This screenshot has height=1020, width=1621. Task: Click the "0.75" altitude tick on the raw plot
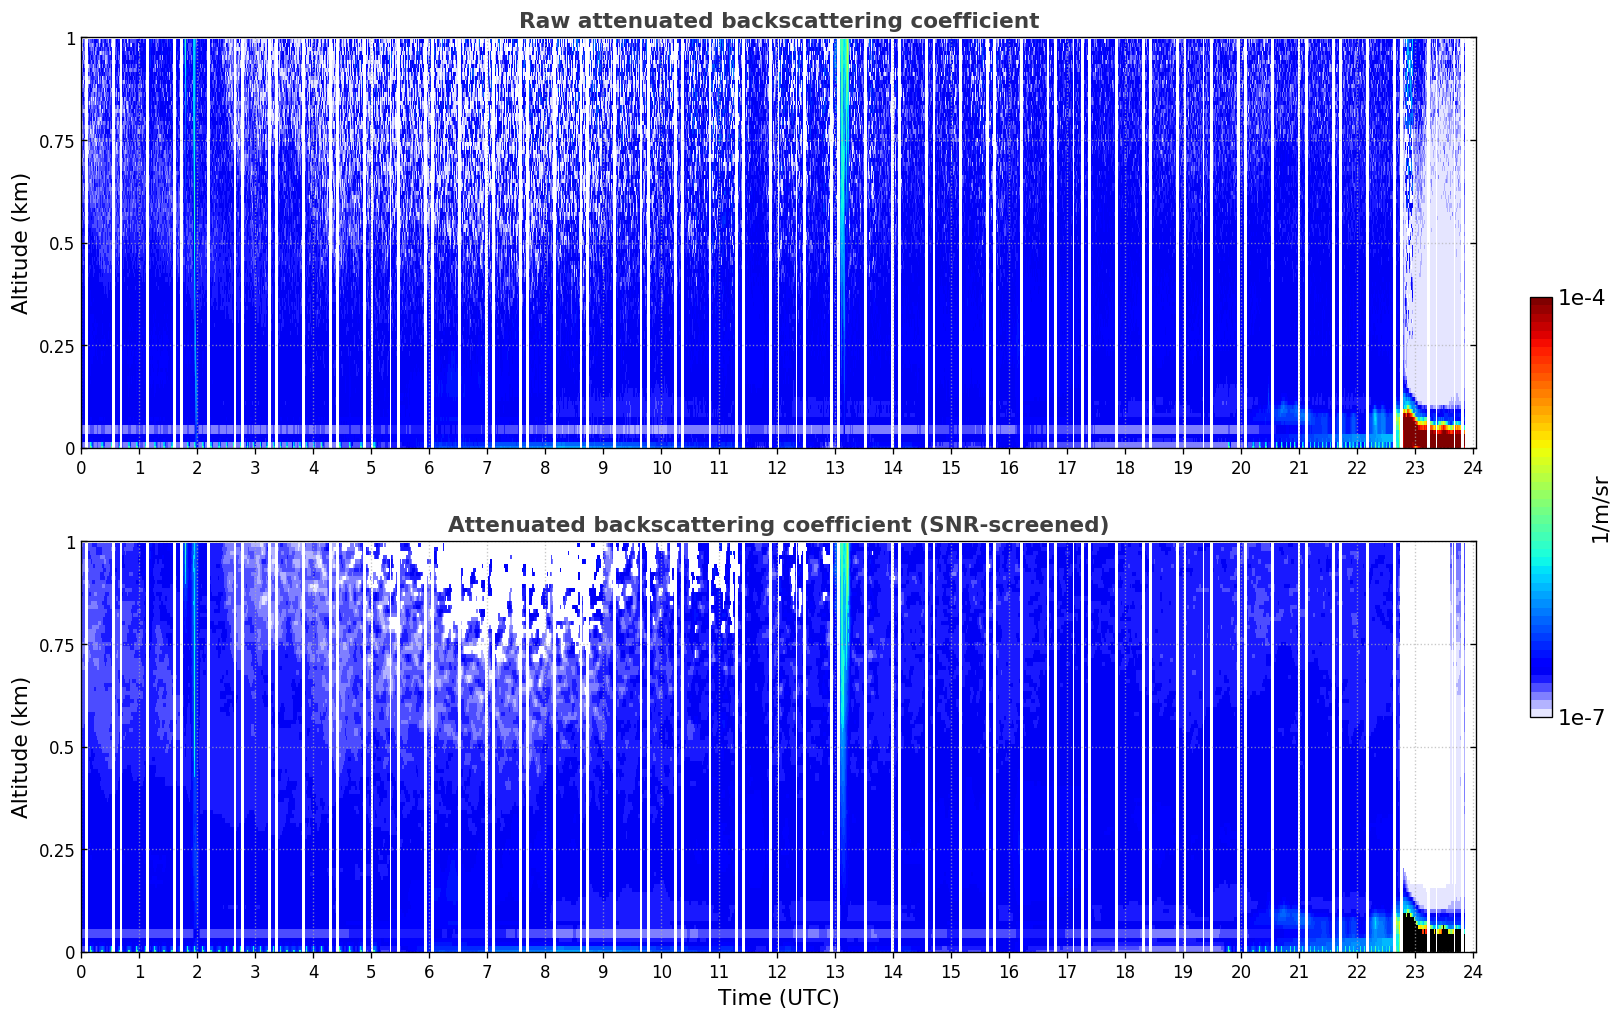[57, 141]
